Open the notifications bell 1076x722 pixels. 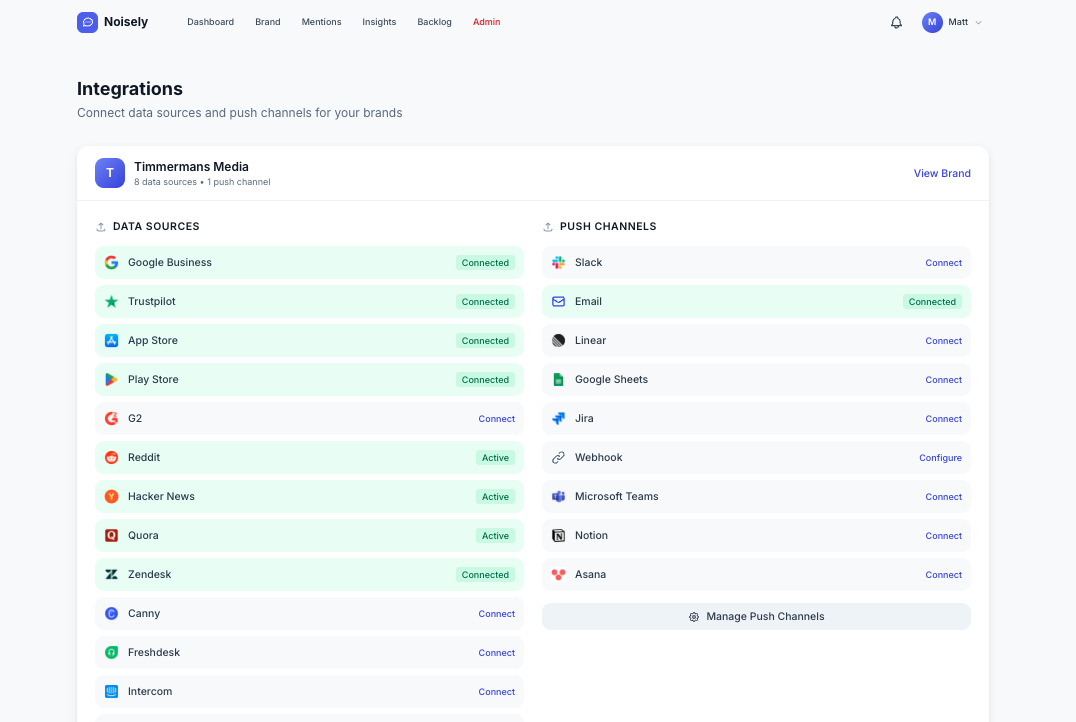896,23
